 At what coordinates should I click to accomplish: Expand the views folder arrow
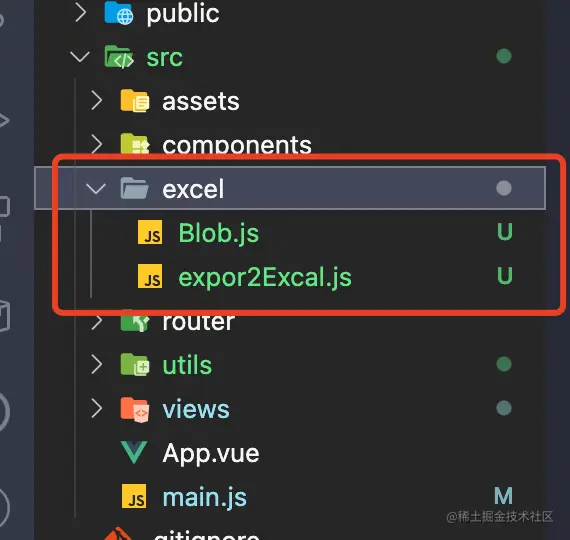click(97, 408)
